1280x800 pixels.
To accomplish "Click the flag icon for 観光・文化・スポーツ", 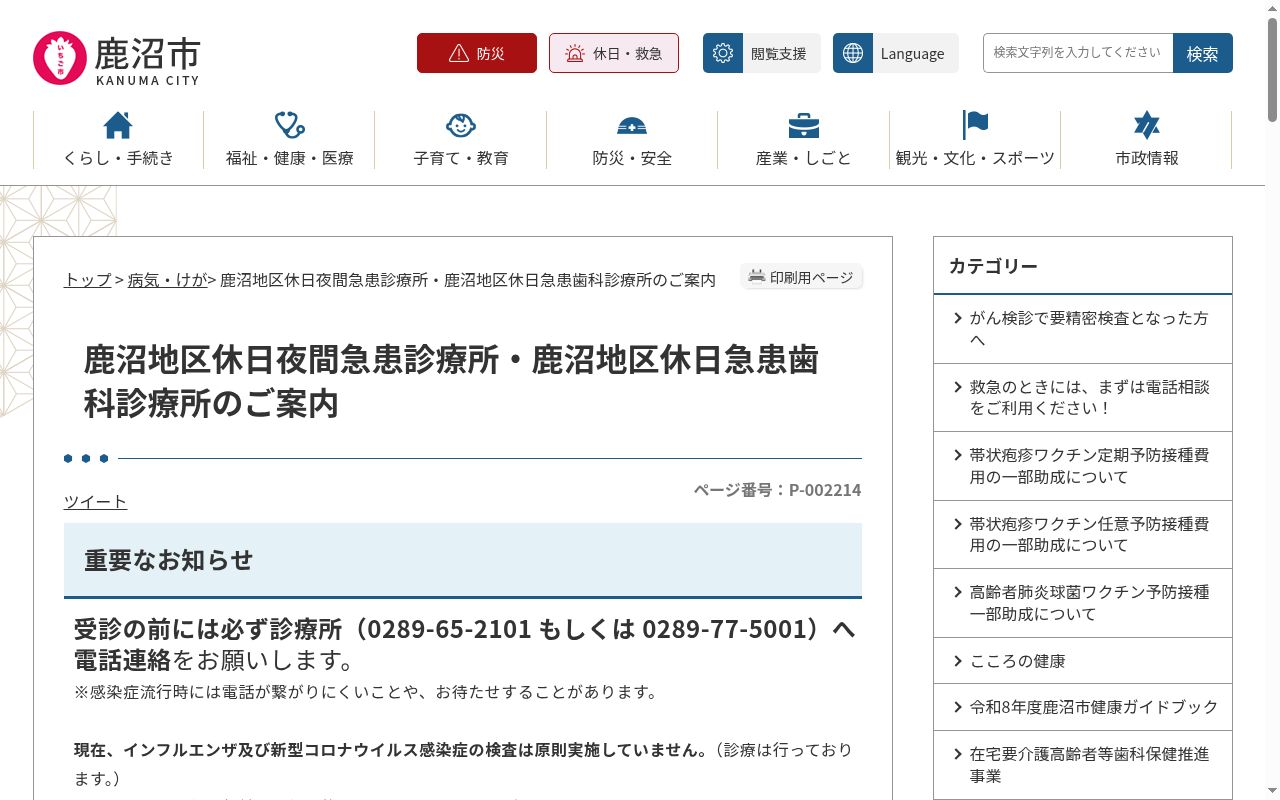I will (x=975, y=125).
